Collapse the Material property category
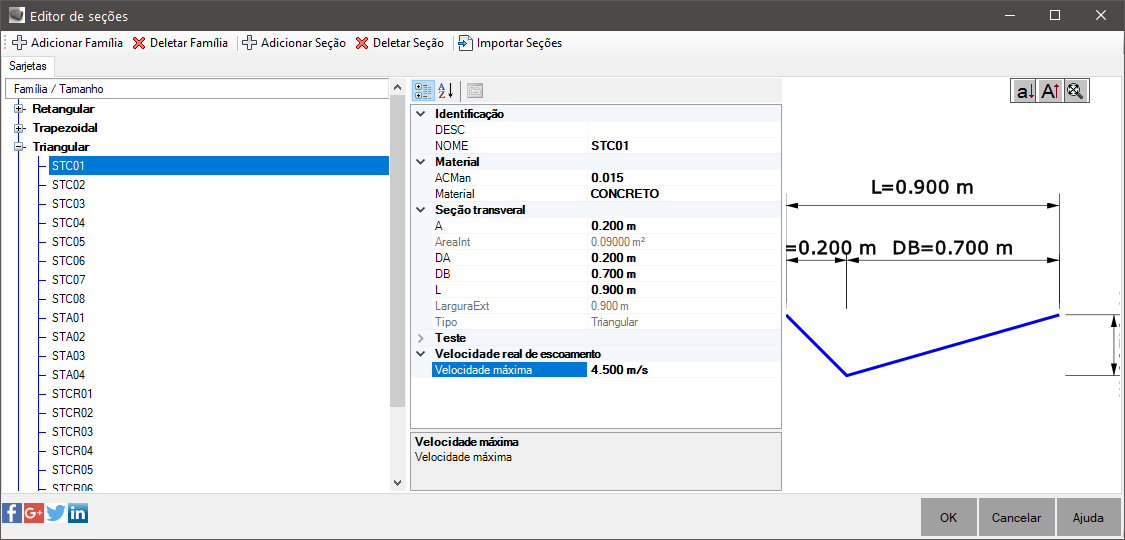 tap(421, 162)
